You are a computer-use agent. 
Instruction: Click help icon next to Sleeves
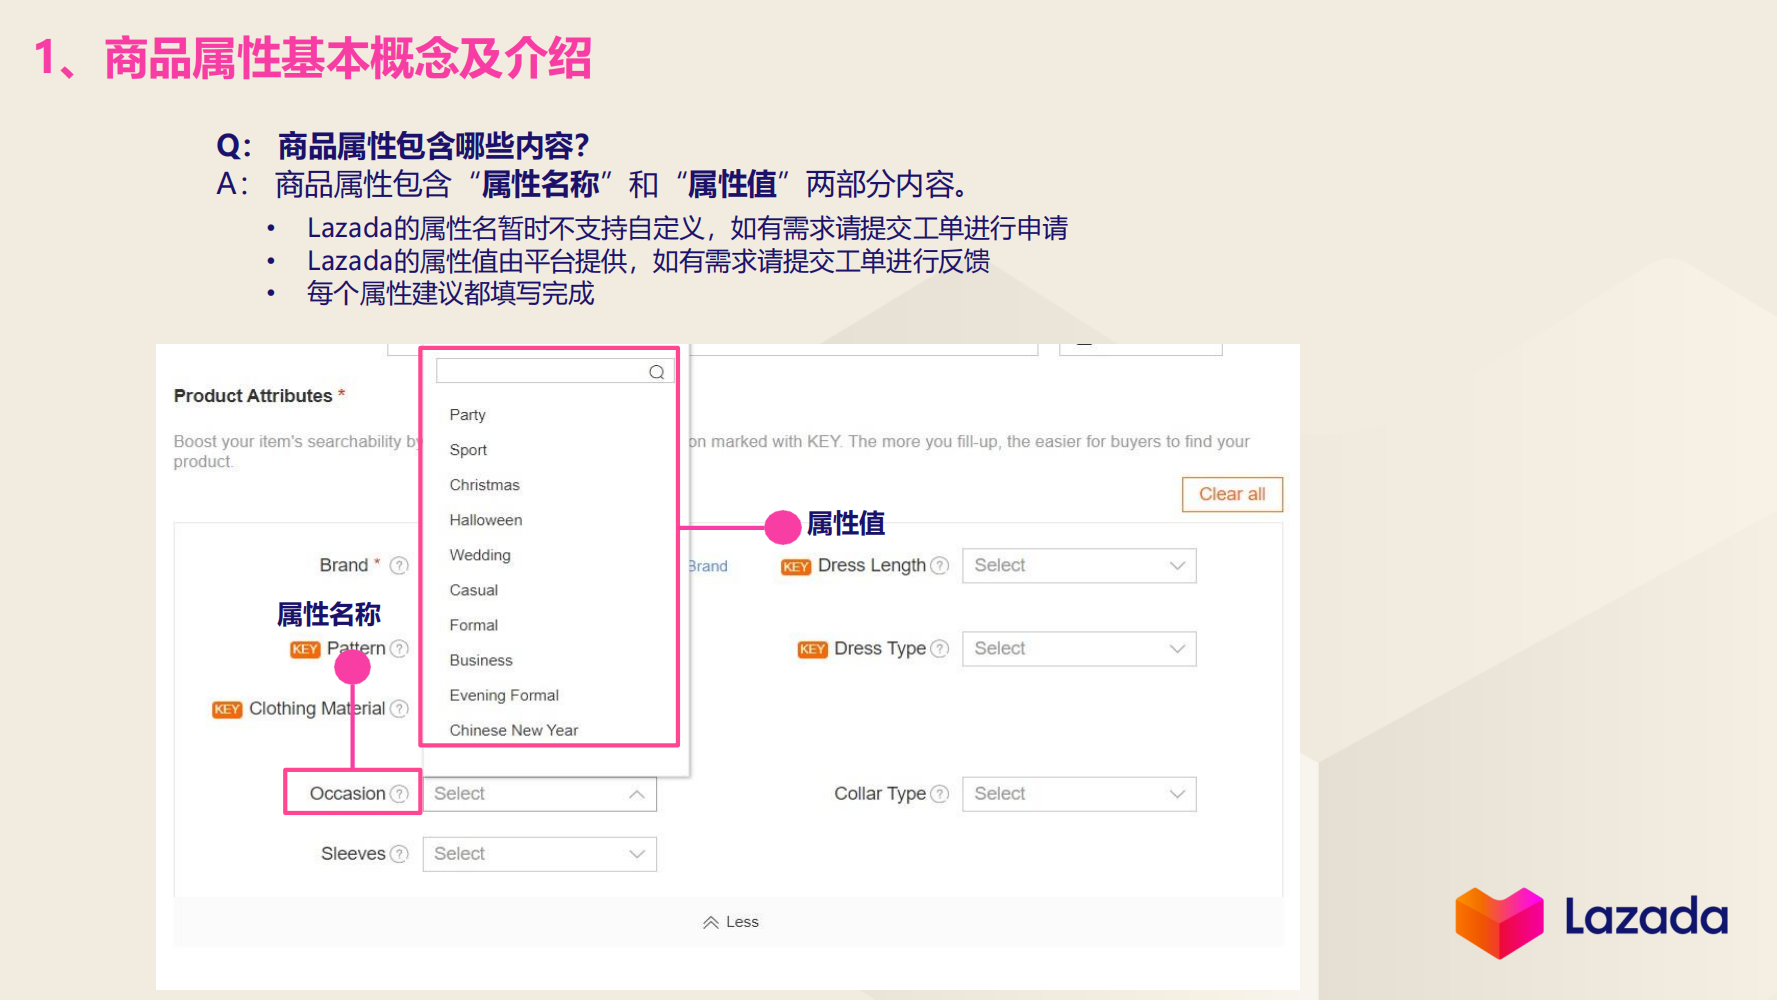[x=399, y=853]
